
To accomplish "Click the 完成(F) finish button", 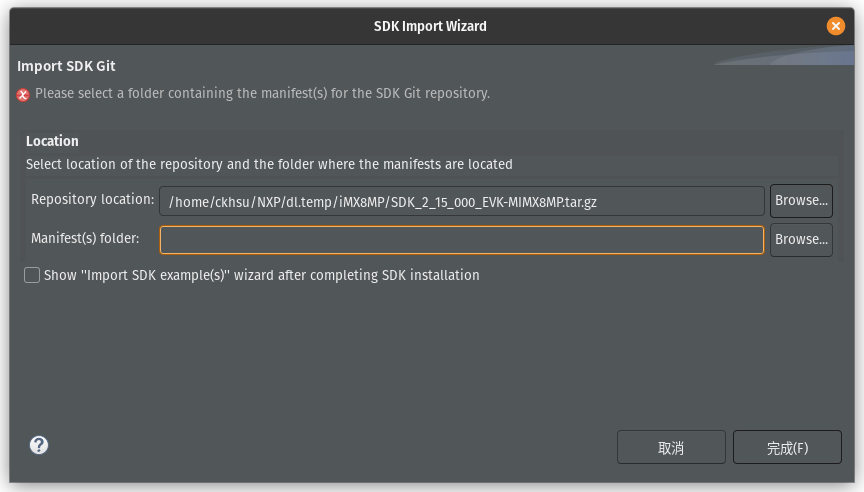I will [x=787, y=448].
